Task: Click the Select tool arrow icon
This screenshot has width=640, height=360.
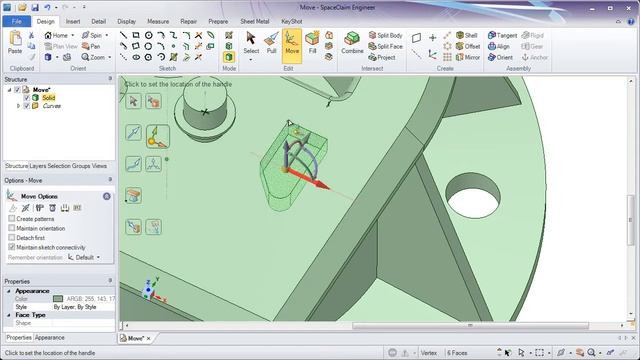Action: point(251,38)
